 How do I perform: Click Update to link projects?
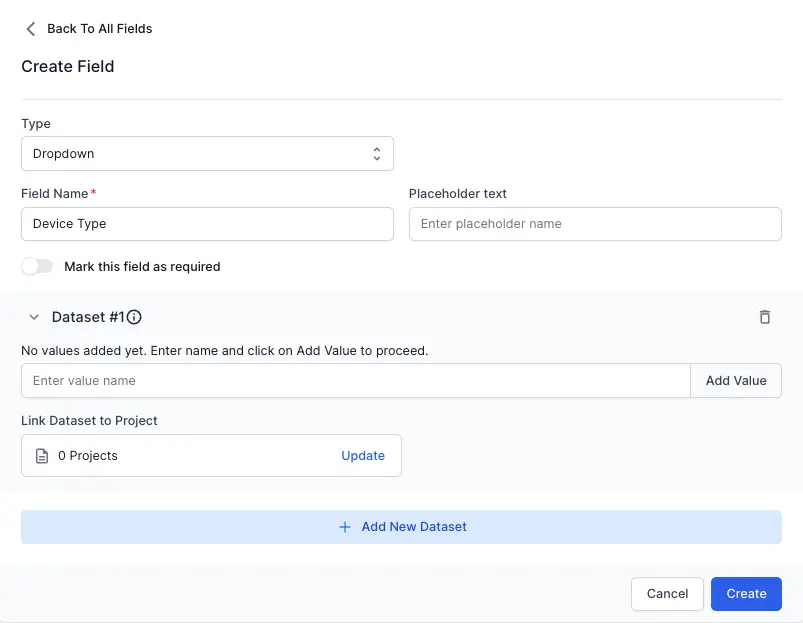pos(363,456)
